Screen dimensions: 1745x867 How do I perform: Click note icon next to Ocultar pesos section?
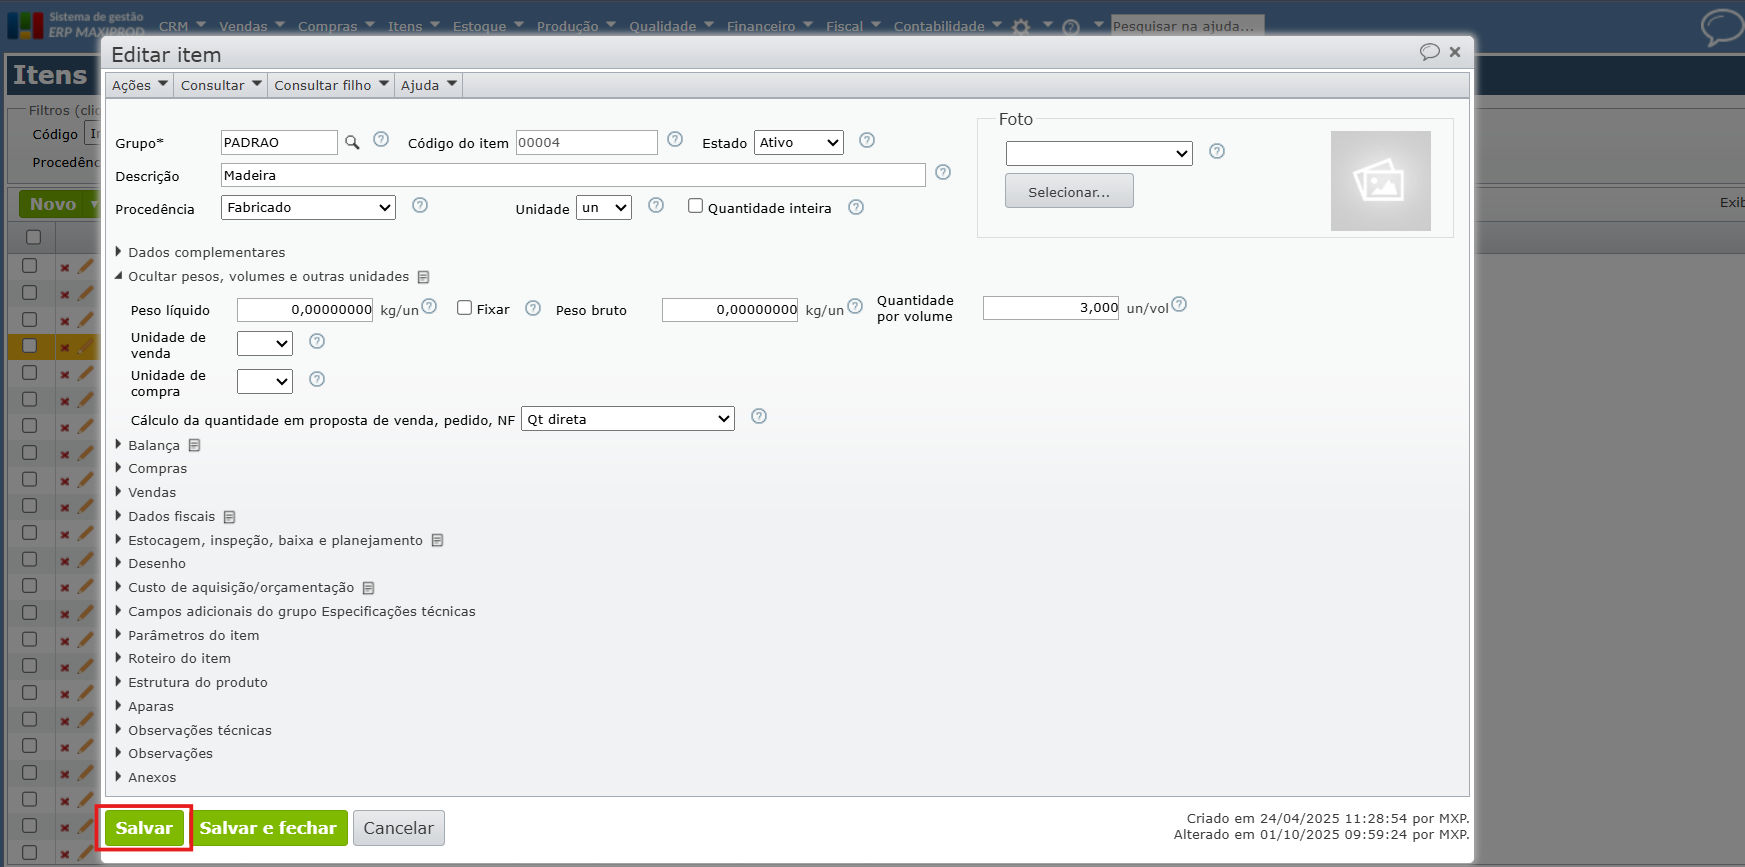tap(424, 277)
